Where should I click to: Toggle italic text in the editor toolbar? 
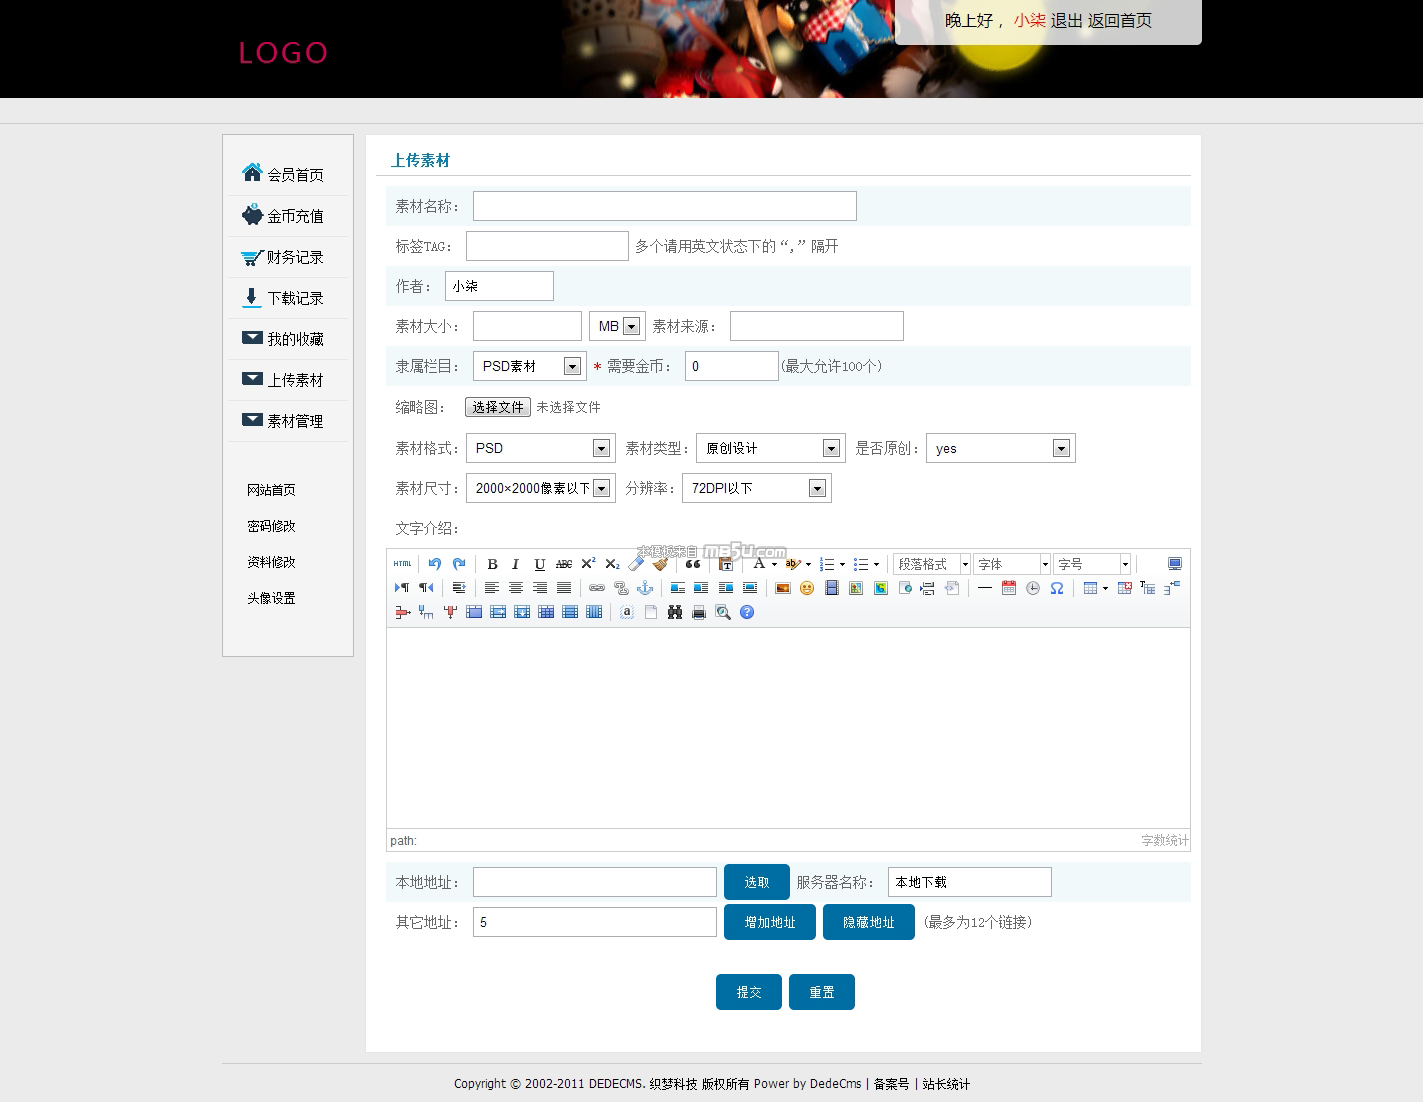click(516, 564)
